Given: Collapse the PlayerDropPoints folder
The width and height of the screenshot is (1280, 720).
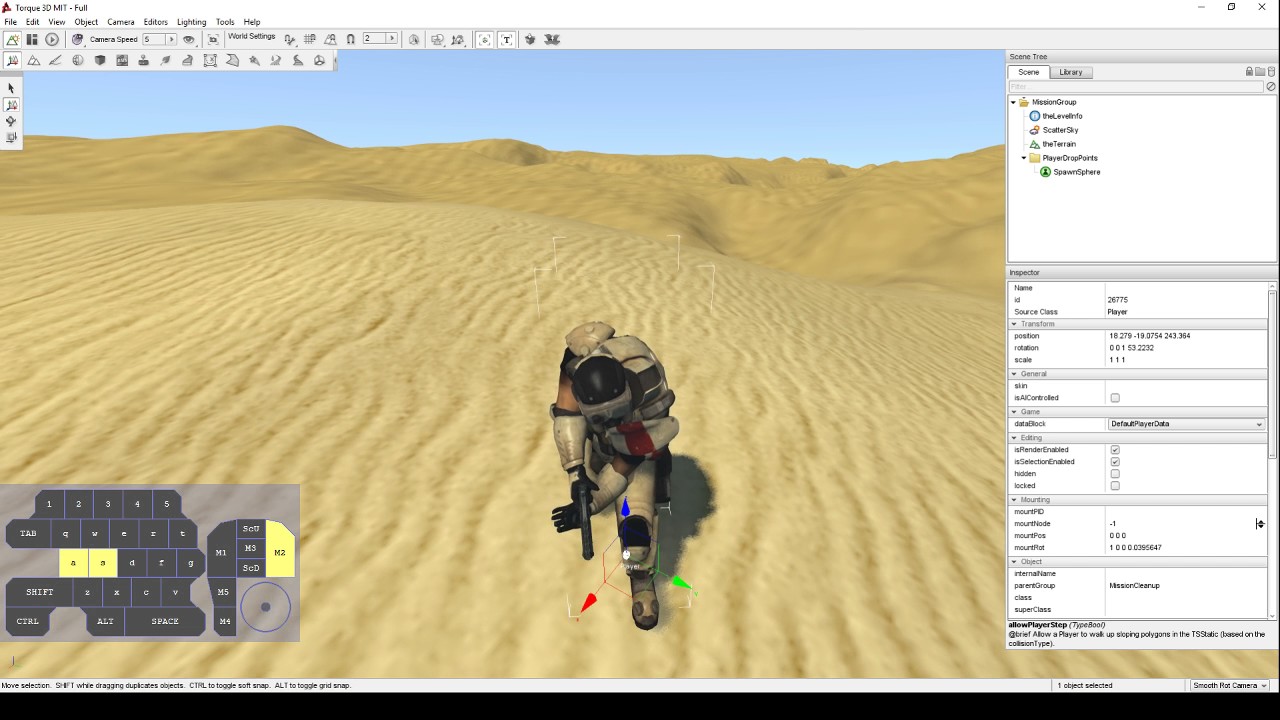Looking at the screenshot, I should pos(1024,158).
